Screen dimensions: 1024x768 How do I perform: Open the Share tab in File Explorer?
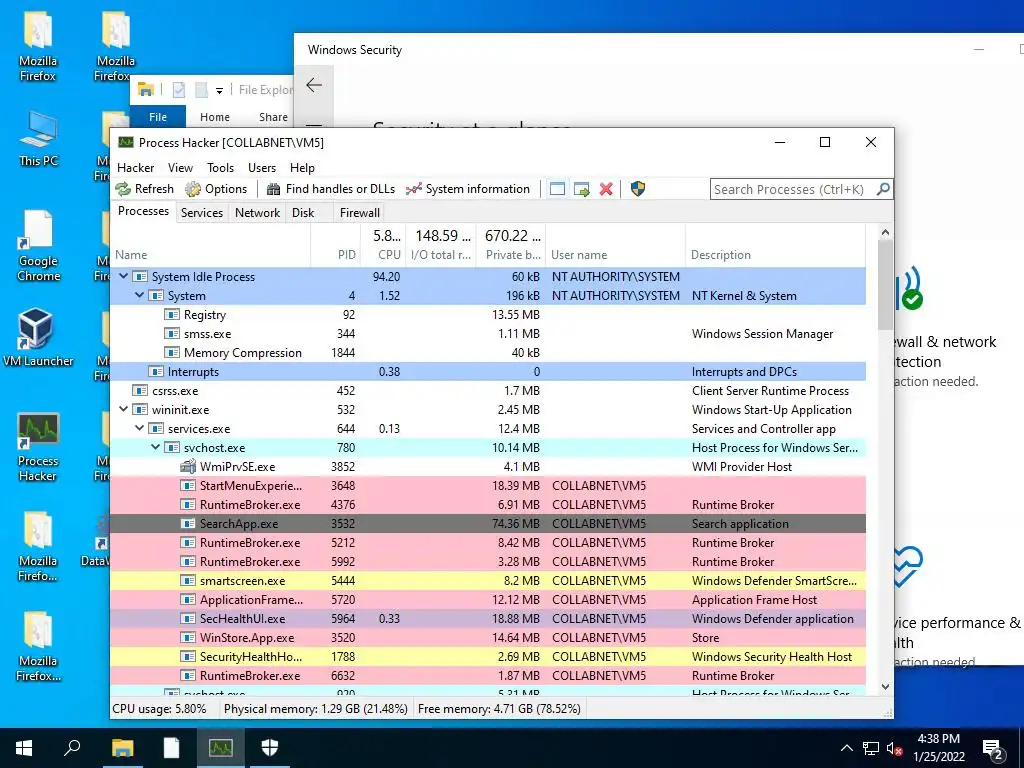[x=273, y=117]
